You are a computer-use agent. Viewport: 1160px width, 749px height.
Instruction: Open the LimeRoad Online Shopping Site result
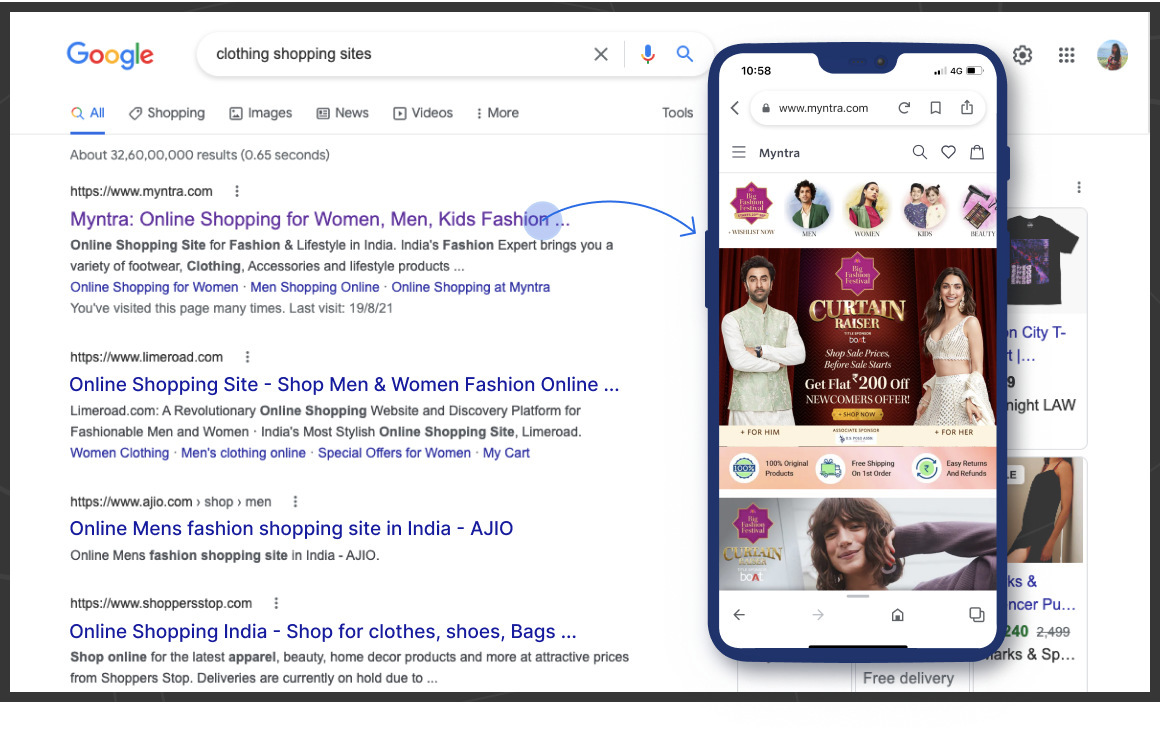click(344, 385)
